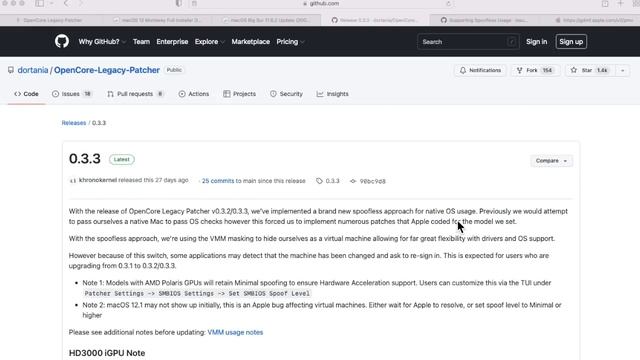Image resolution: width=640 pixels, height=360 pixels.
Task: Open the VMM usage notes link
Action: [x=235, y=332]
